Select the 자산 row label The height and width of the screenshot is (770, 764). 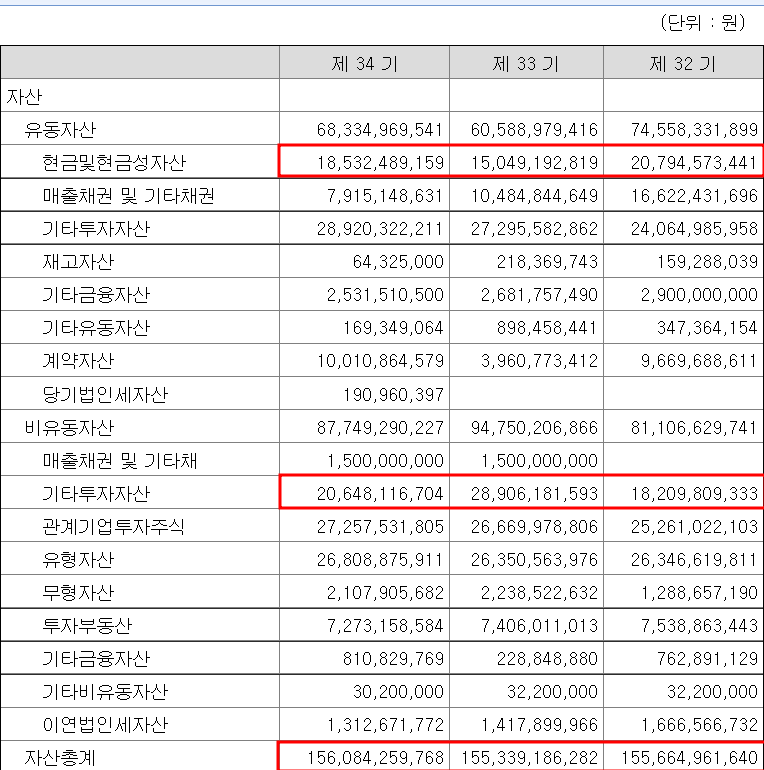pos(24,96)
